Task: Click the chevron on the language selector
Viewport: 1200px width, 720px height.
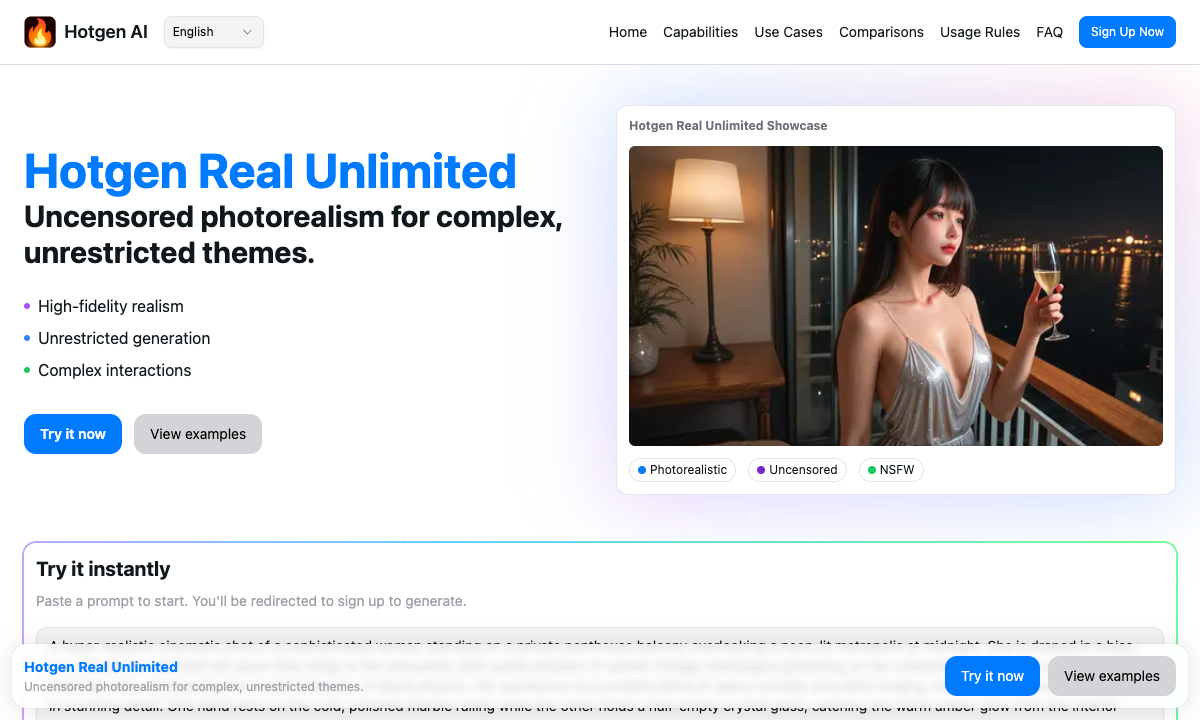Action: point(247,31)
